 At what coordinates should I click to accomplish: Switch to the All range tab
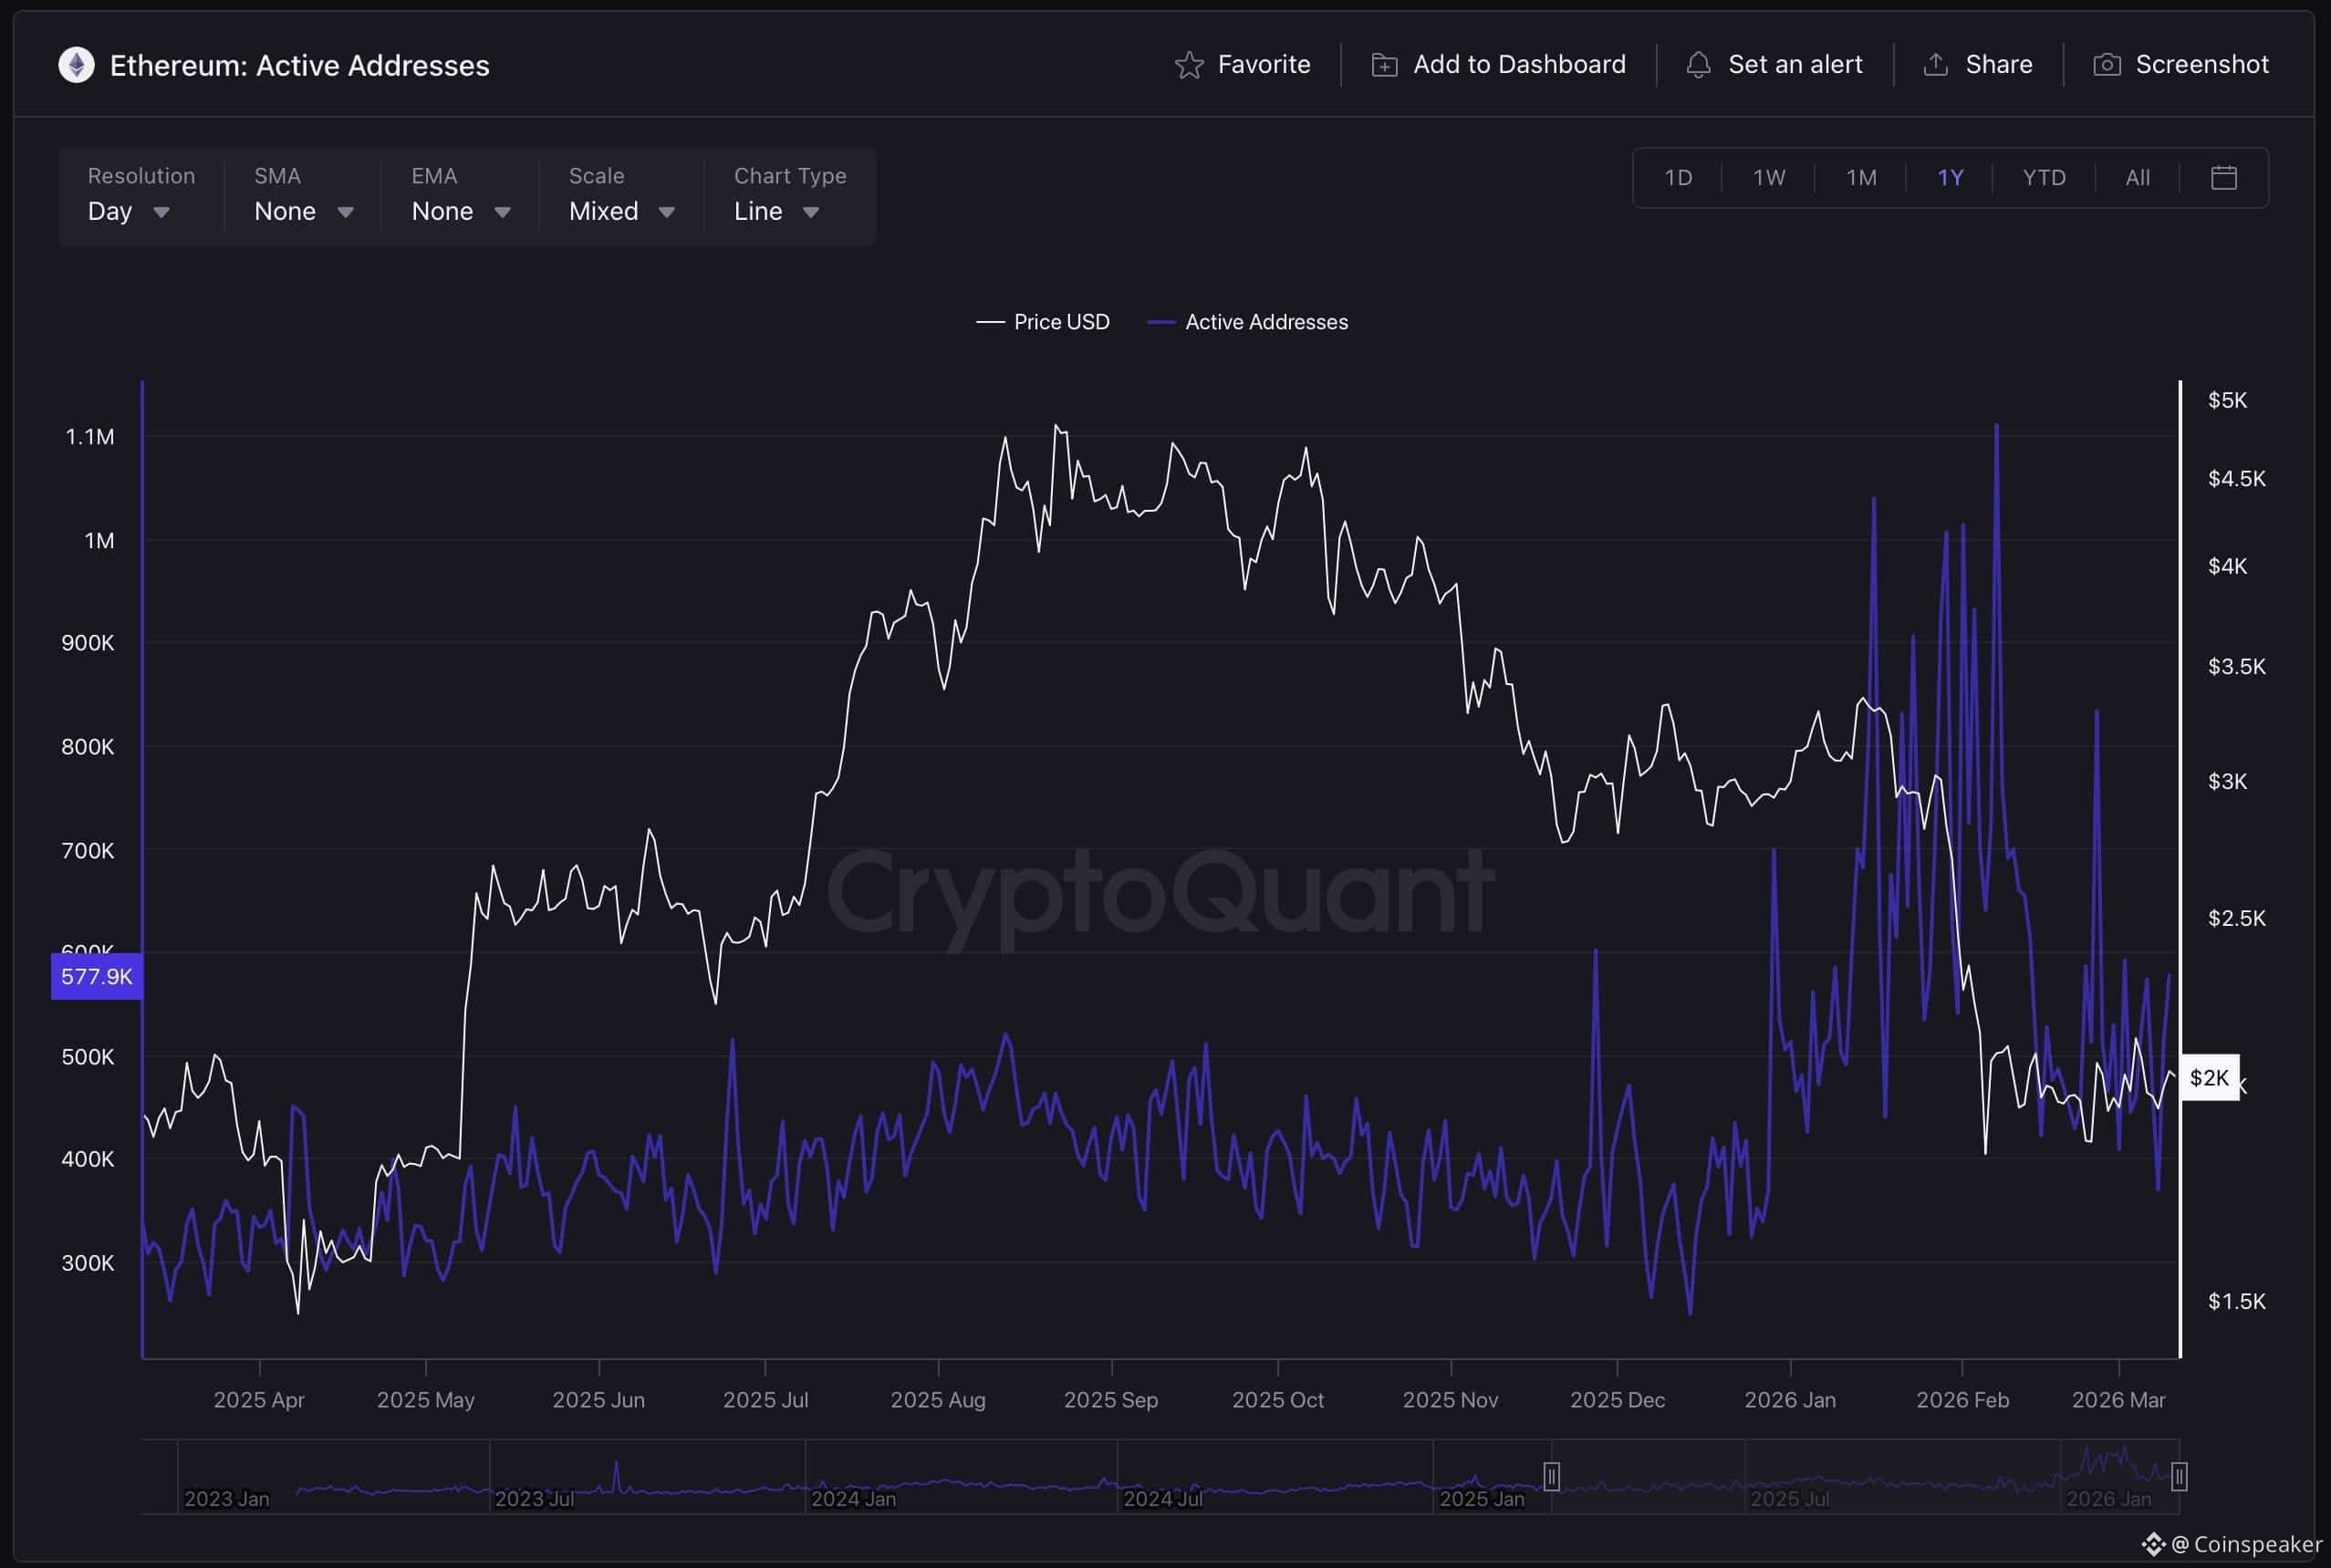coord(2137,178)
